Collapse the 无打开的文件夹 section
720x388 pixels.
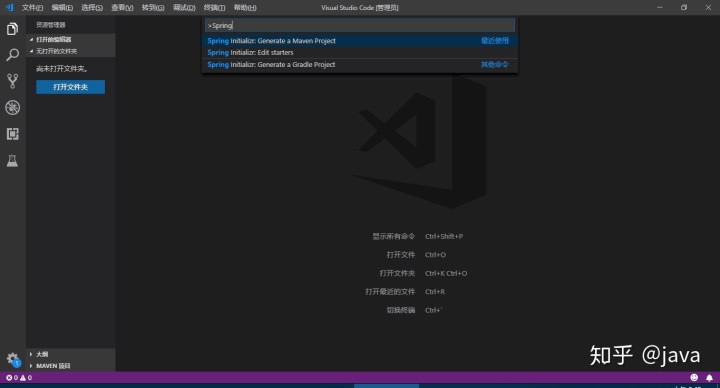click(x=70, y=51)
